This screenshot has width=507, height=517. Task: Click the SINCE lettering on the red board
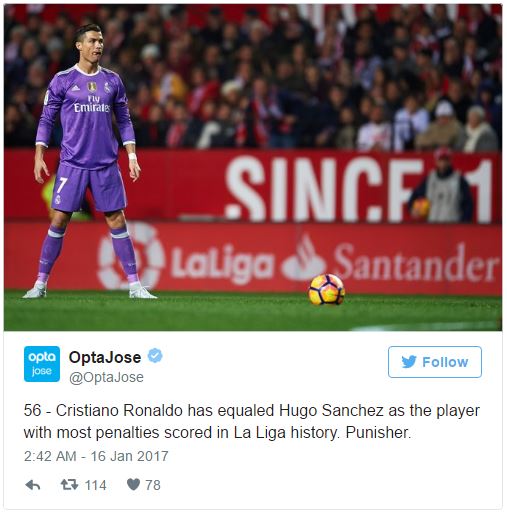(323, 189)
